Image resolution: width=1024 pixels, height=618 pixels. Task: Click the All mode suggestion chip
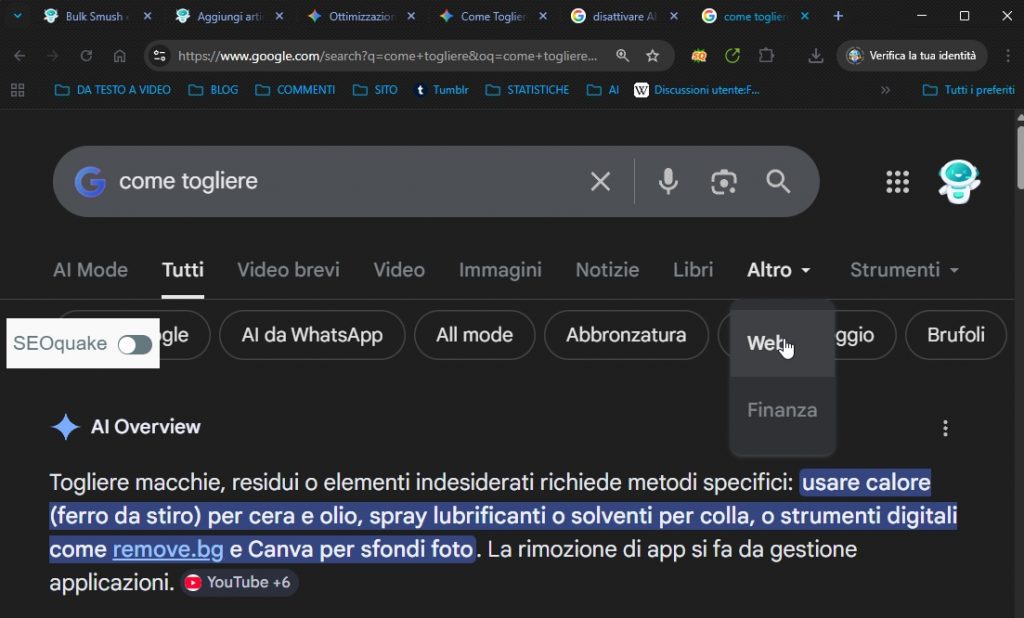point(474,335)
